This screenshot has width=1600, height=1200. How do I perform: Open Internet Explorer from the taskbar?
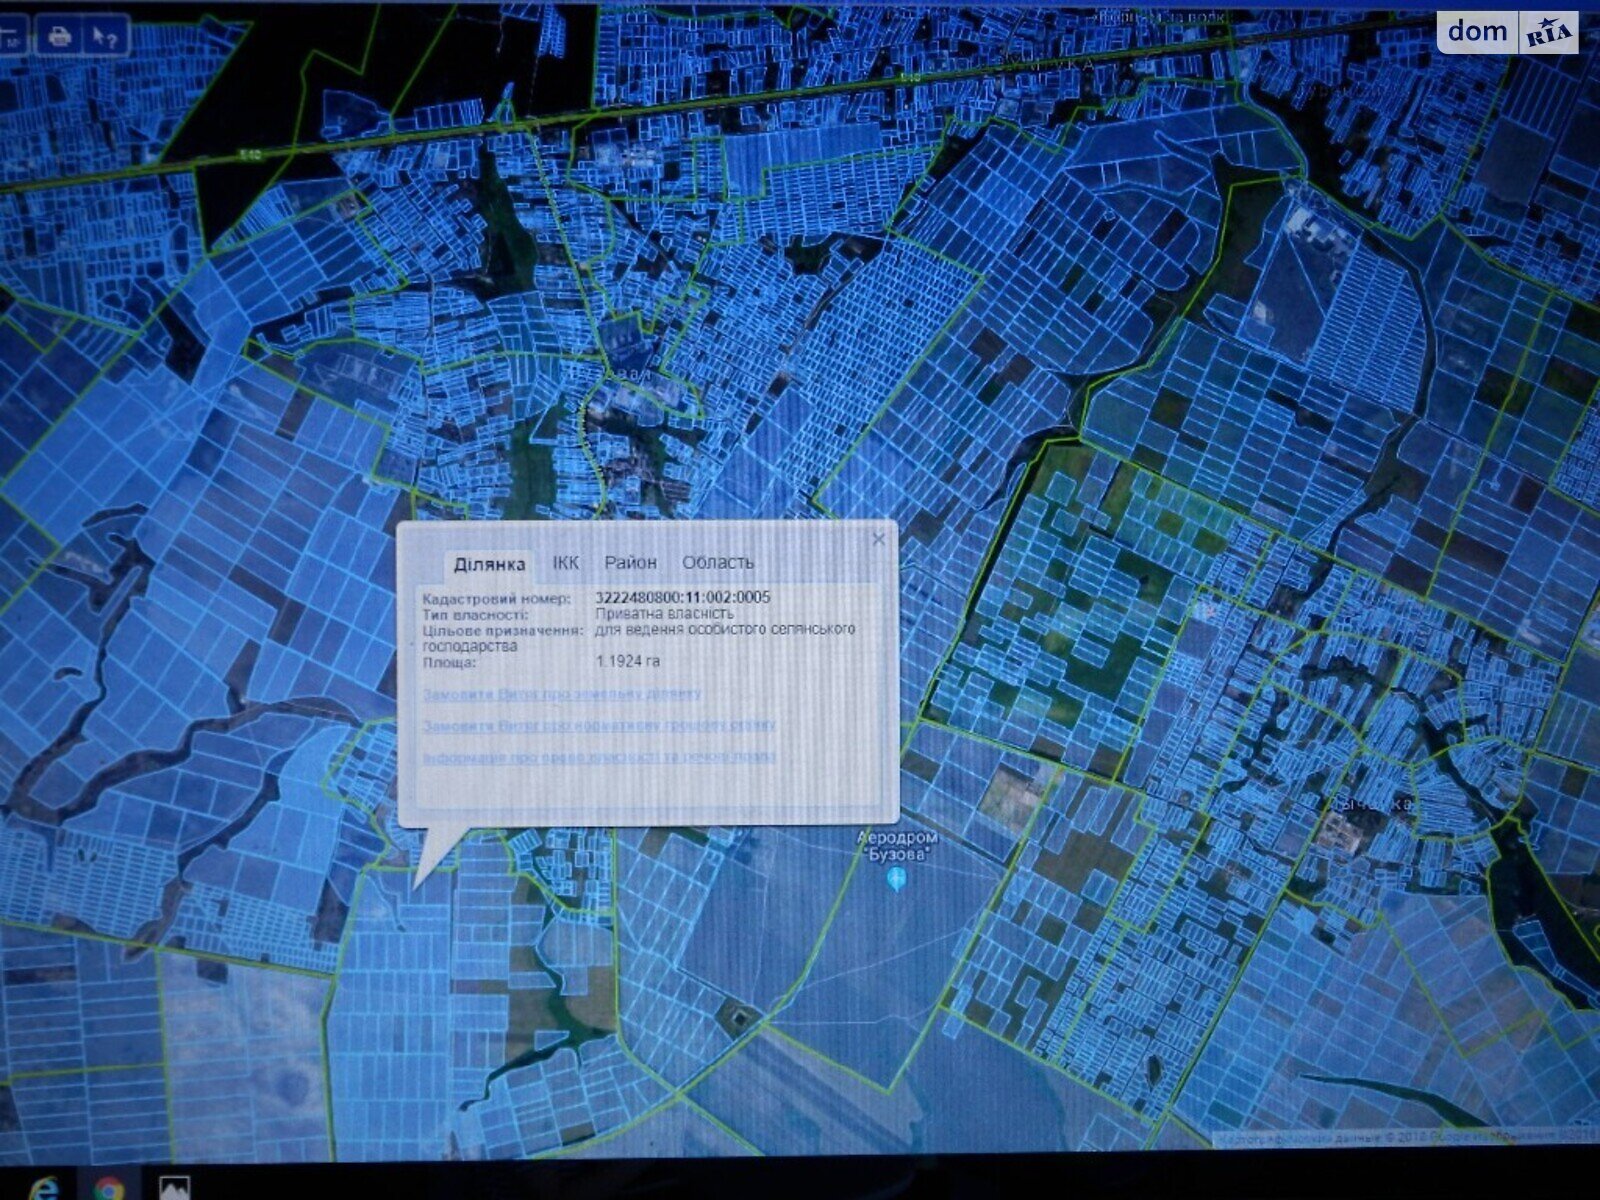(x=46, y=1187)
